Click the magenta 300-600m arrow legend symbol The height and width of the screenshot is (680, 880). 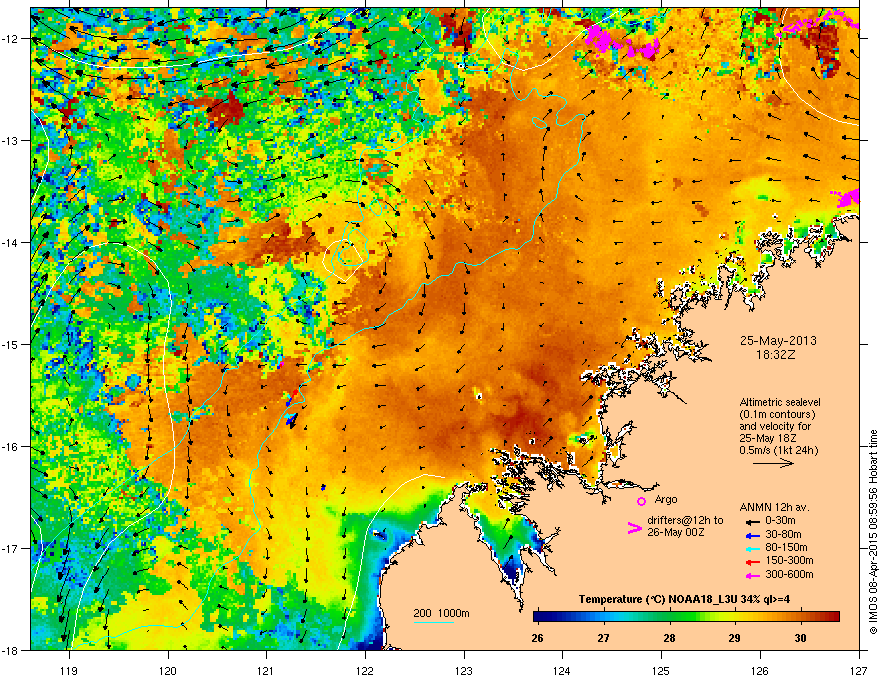(751, 575)
